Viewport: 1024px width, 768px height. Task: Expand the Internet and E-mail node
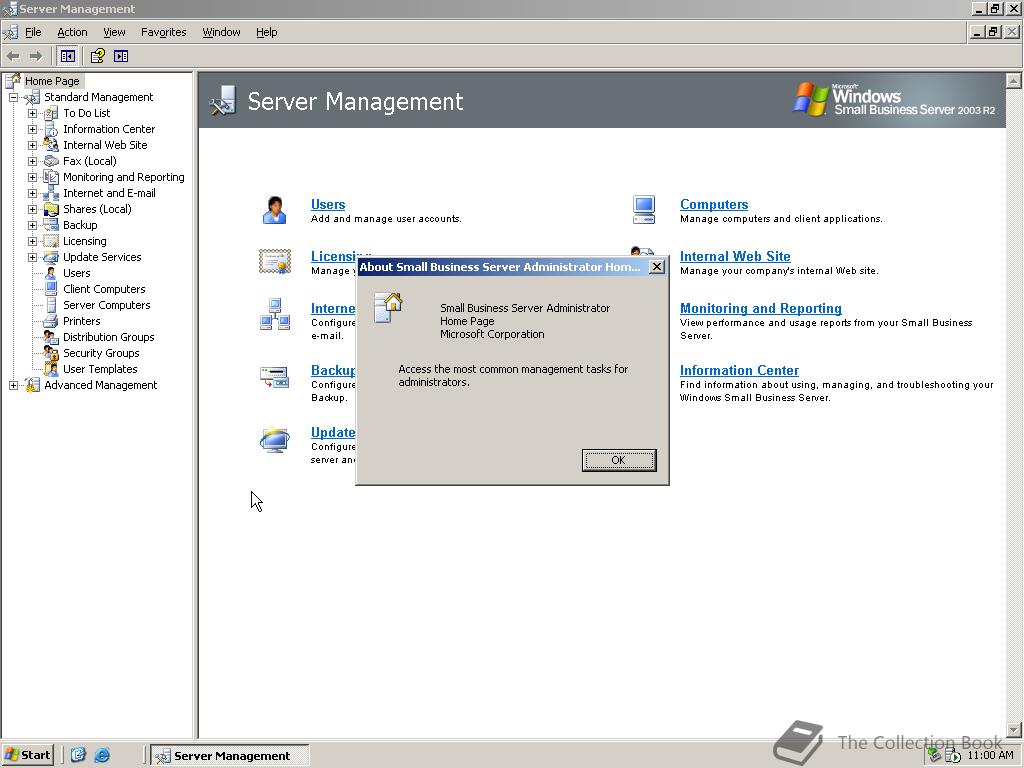pos(32,193)
